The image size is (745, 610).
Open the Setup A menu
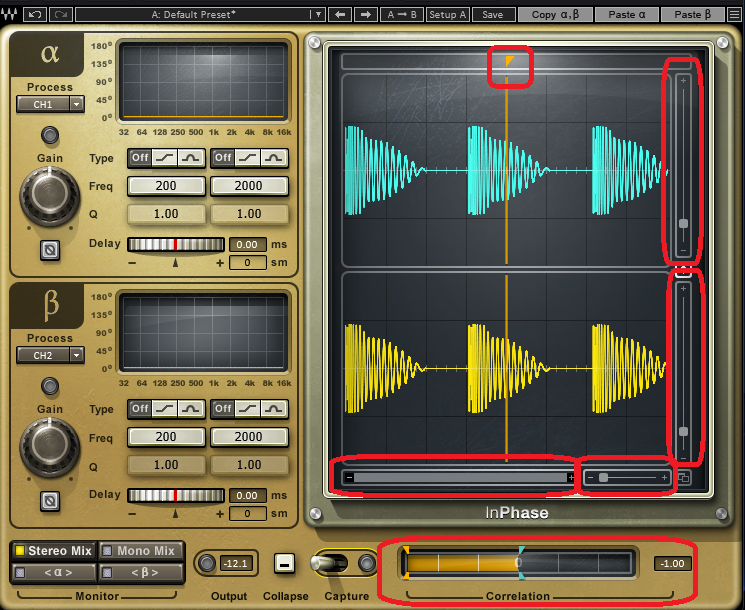pos(448,15)
